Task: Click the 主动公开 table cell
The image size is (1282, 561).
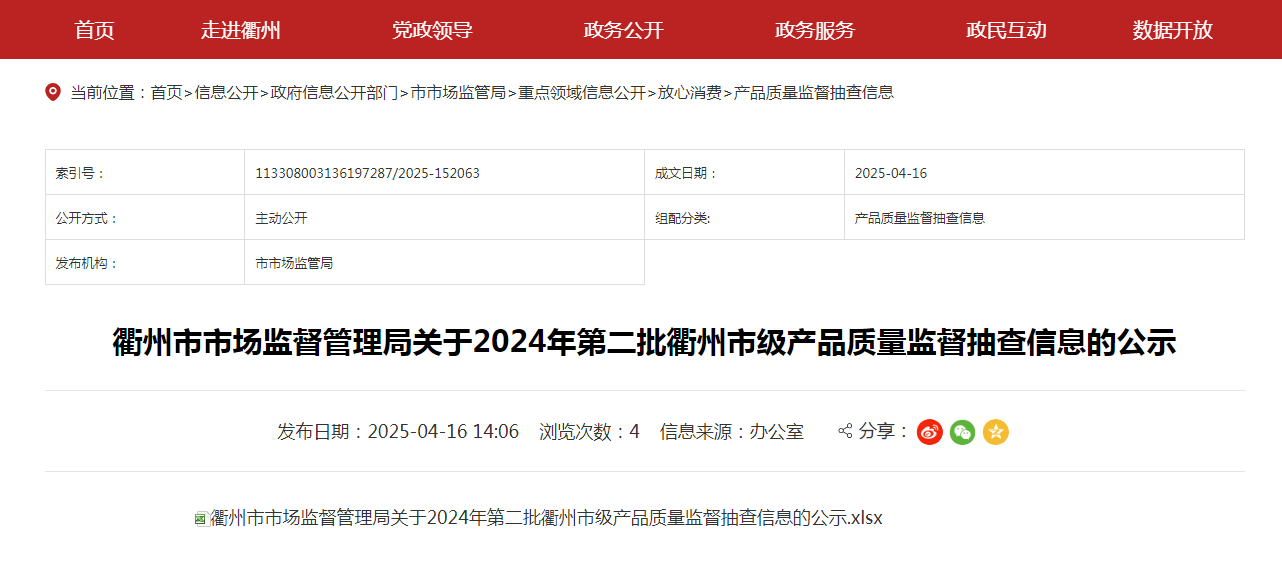Action: [x=444, y=217]
